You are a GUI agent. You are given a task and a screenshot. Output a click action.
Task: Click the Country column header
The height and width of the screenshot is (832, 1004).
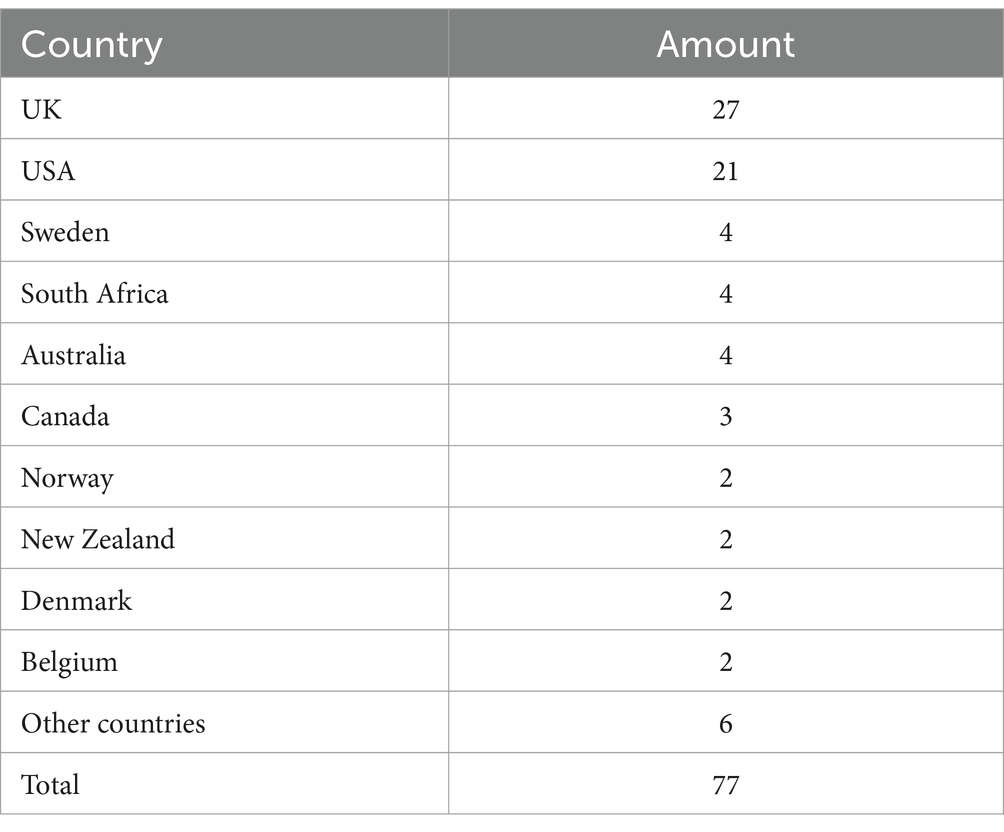[92, 45]
